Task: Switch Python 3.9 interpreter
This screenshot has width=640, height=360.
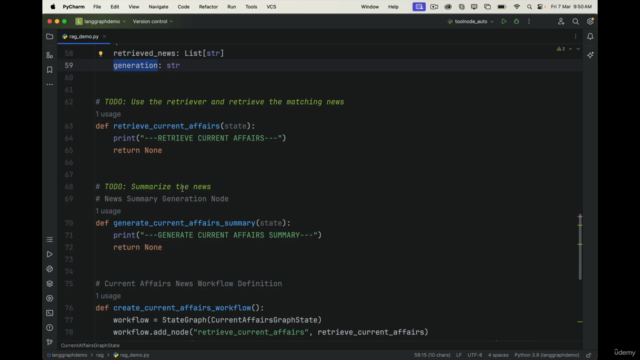Action: [x=547, y=355]
